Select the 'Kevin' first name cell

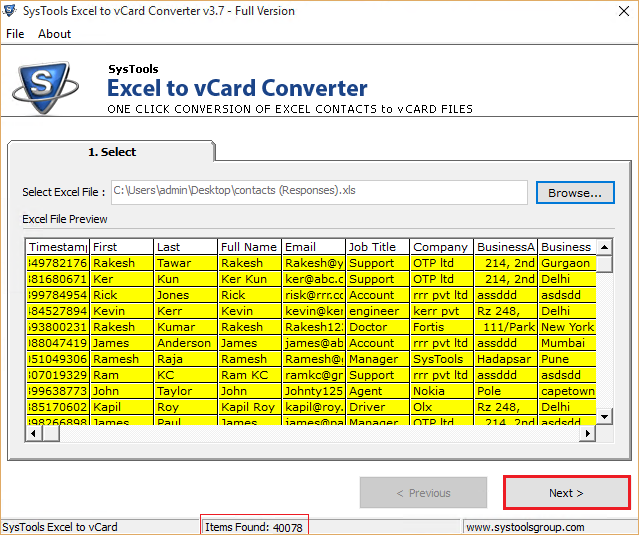121,311
